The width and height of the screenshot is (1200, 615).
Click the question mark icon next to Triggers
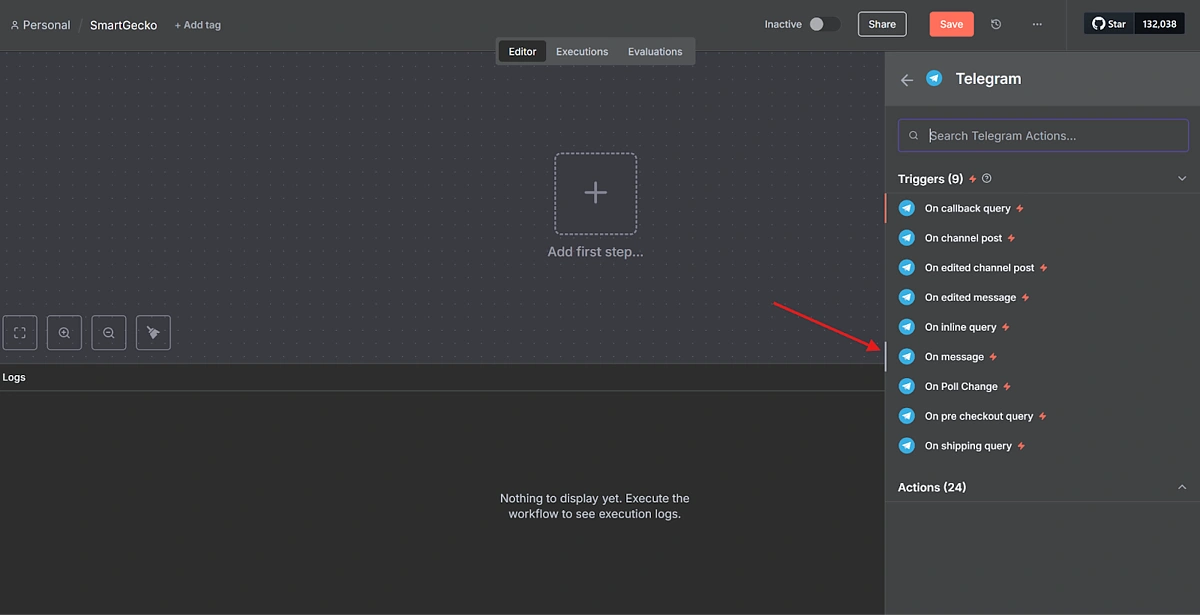pyautogui.click(x=986, y=178)
